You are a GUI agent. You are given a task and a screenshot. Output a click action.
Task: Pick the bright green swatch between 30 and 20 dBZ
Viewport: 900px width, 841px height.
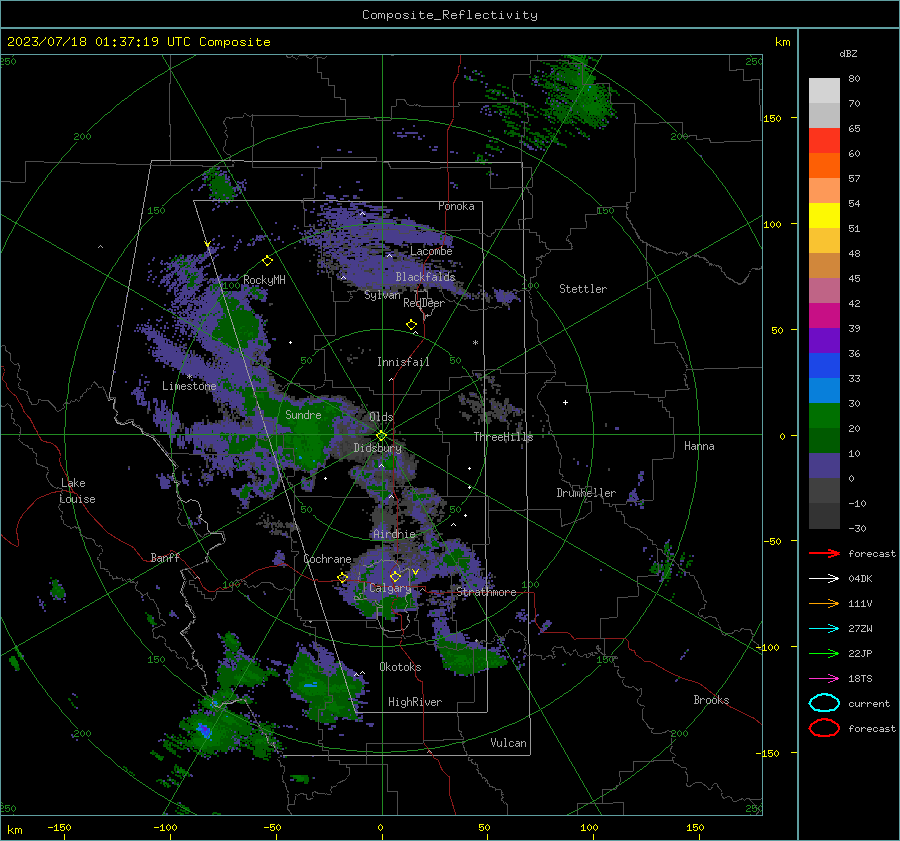tap(824, 416)
